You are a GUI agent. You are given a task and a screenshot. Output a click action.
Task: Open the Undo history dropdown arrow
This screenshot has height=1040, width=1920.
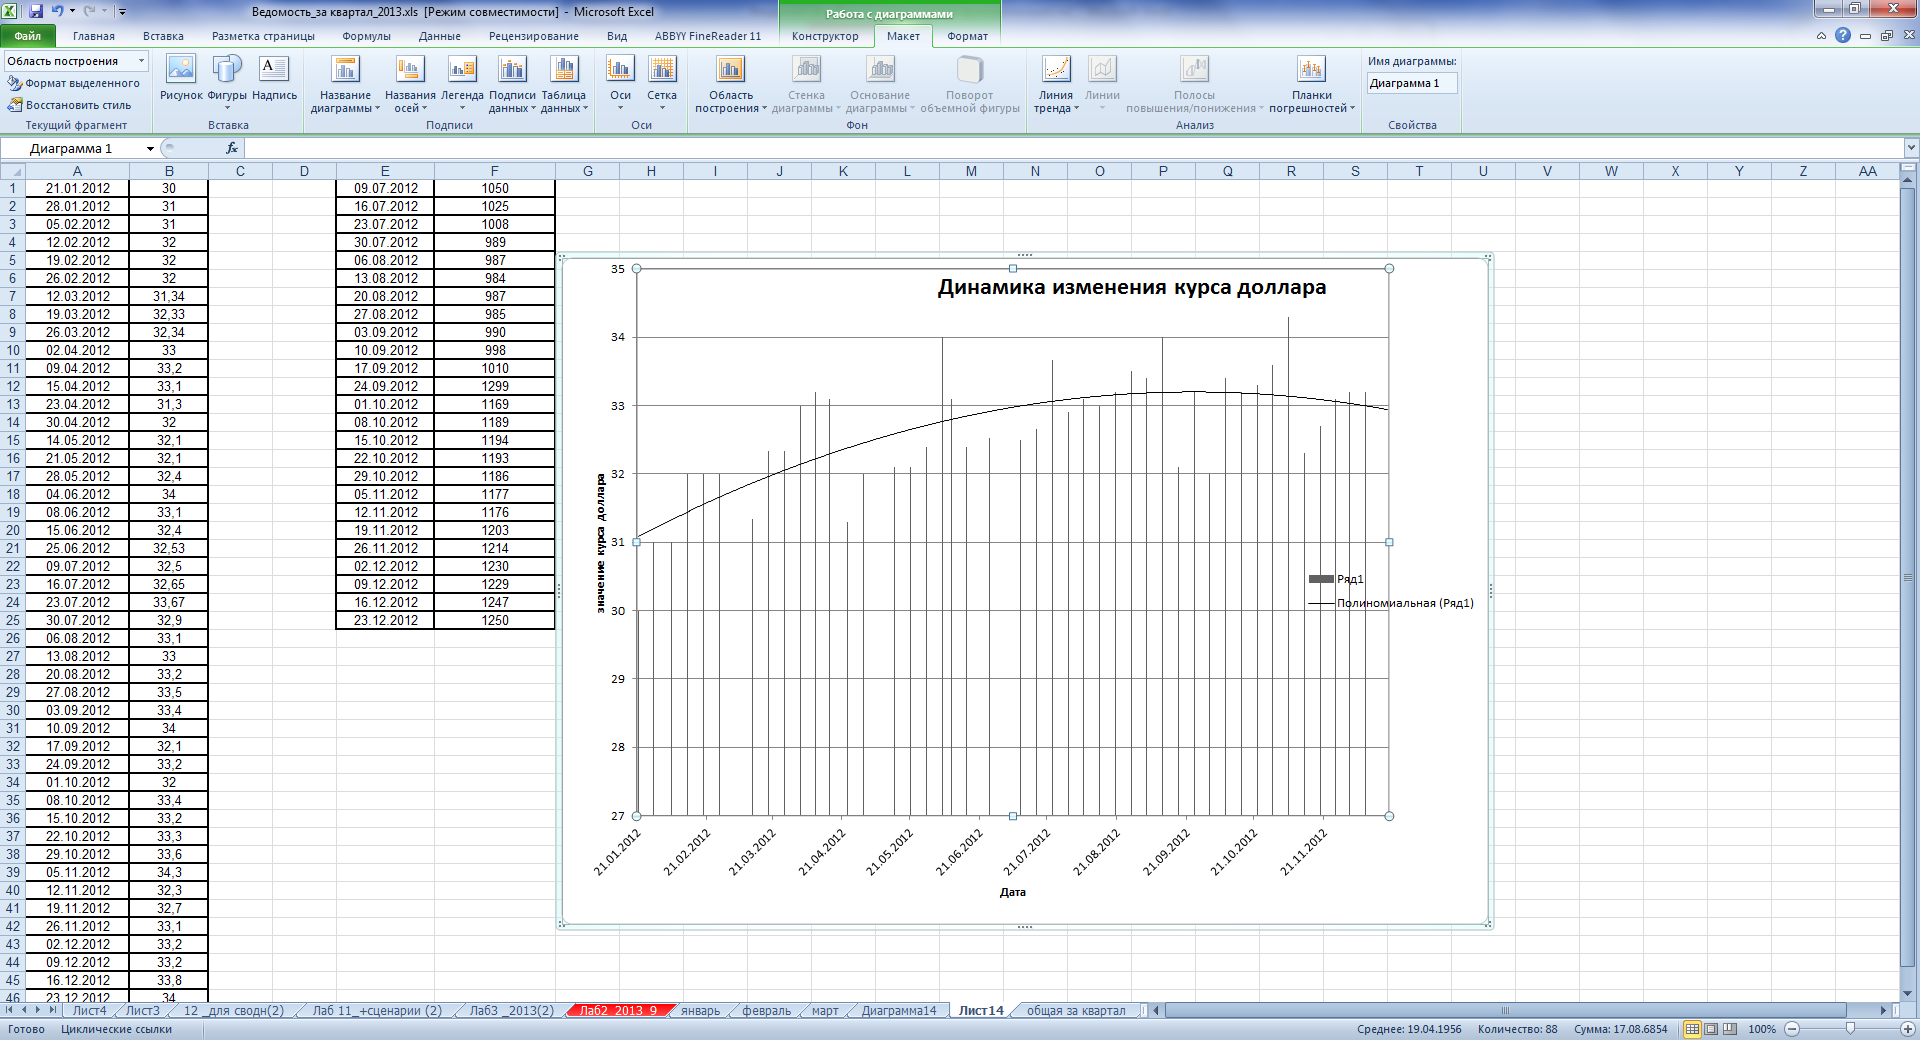pyautogui.click(x=72, y=12)
